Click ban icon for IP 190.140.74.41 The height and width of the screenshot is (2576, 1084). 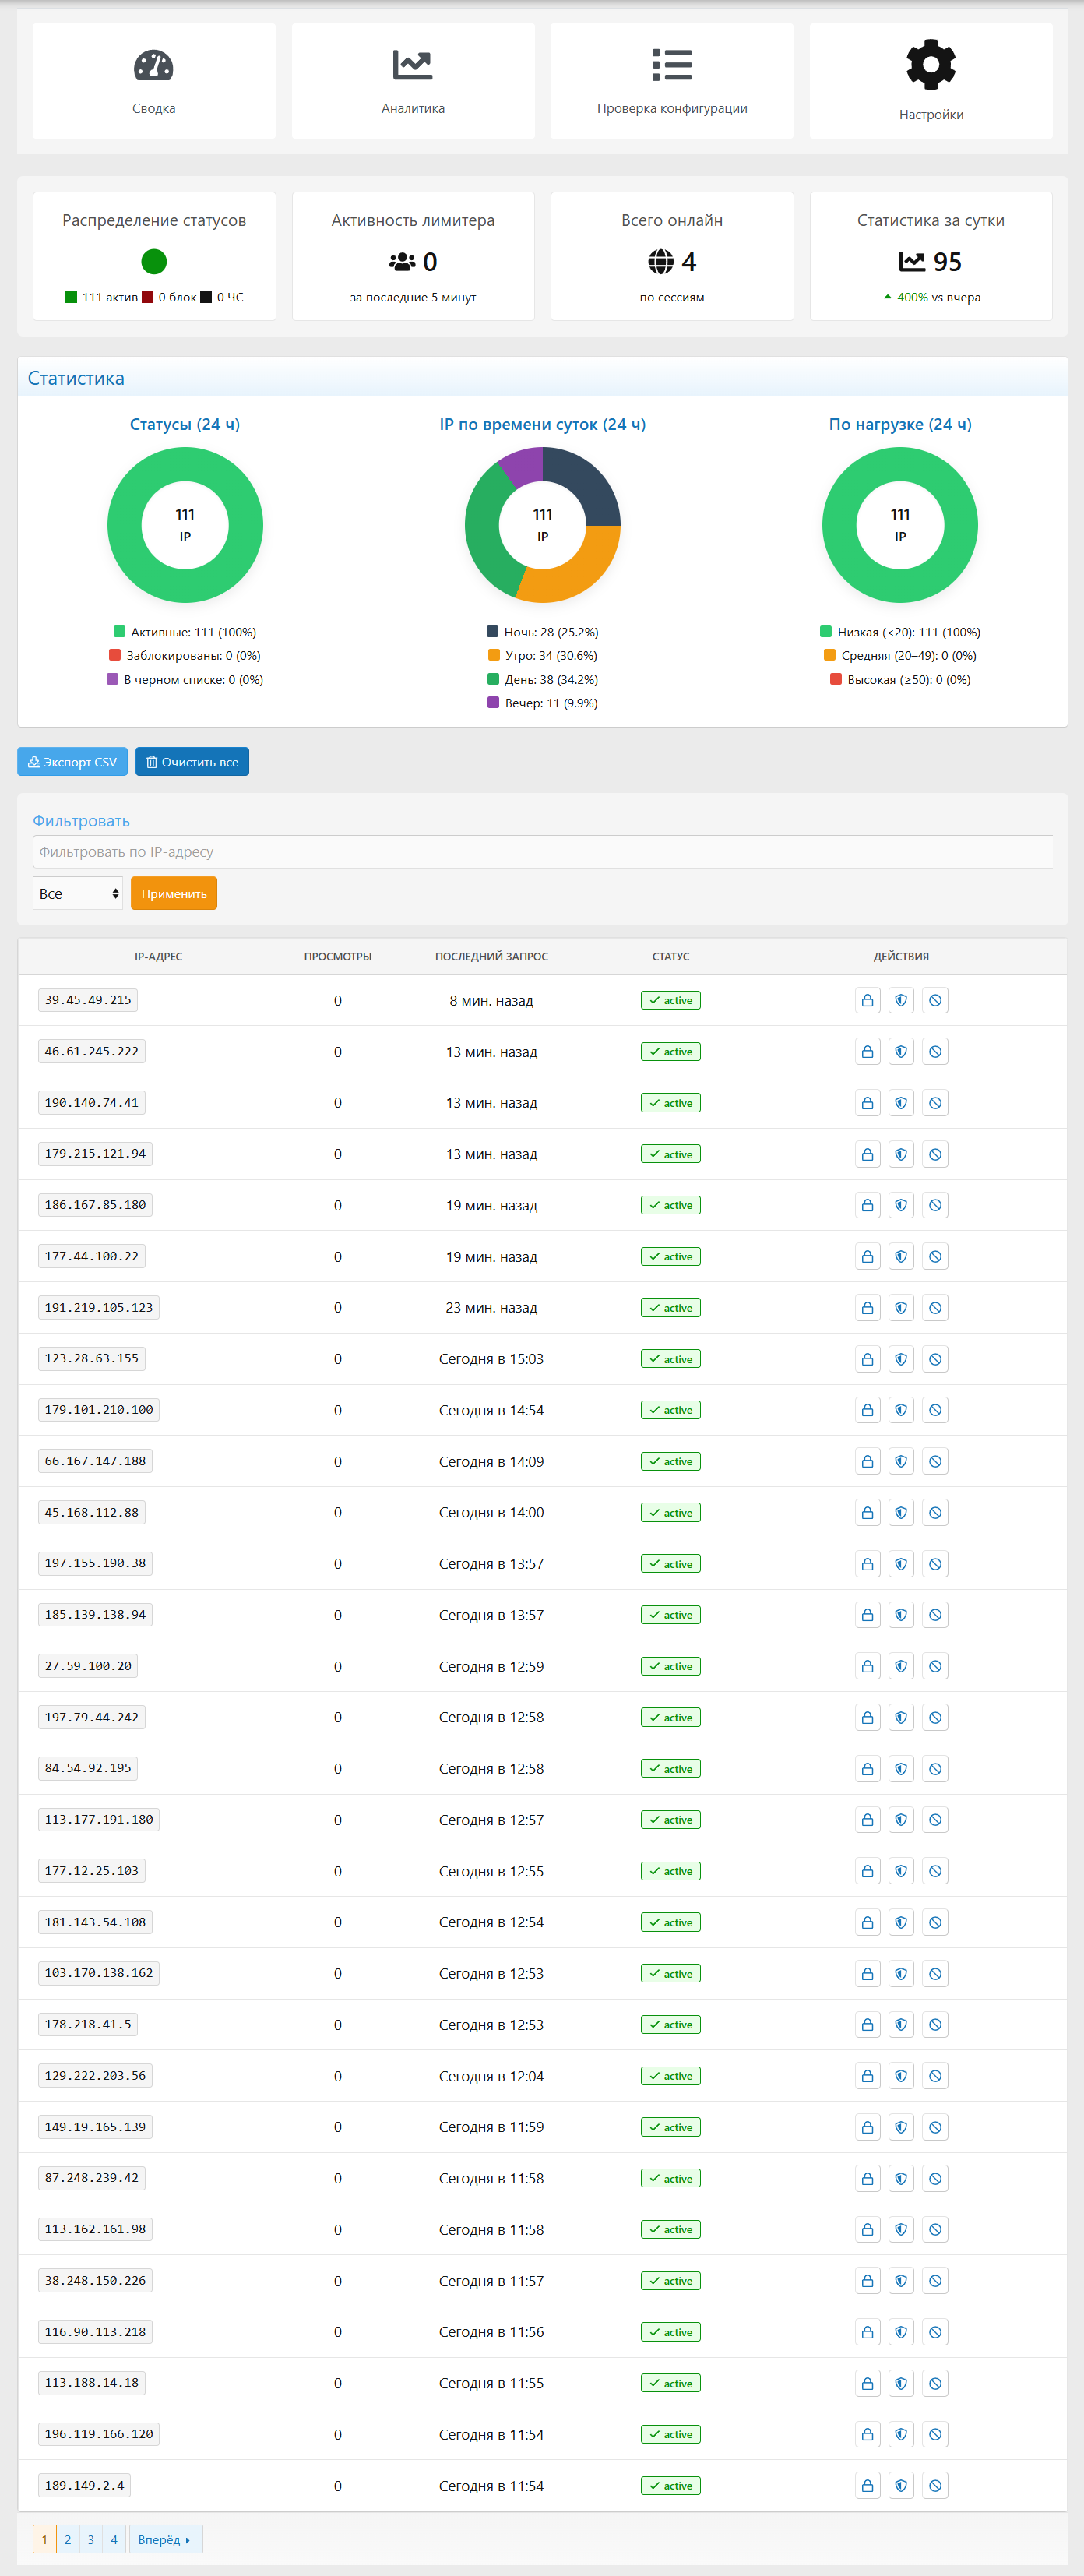click(935, 1103)
